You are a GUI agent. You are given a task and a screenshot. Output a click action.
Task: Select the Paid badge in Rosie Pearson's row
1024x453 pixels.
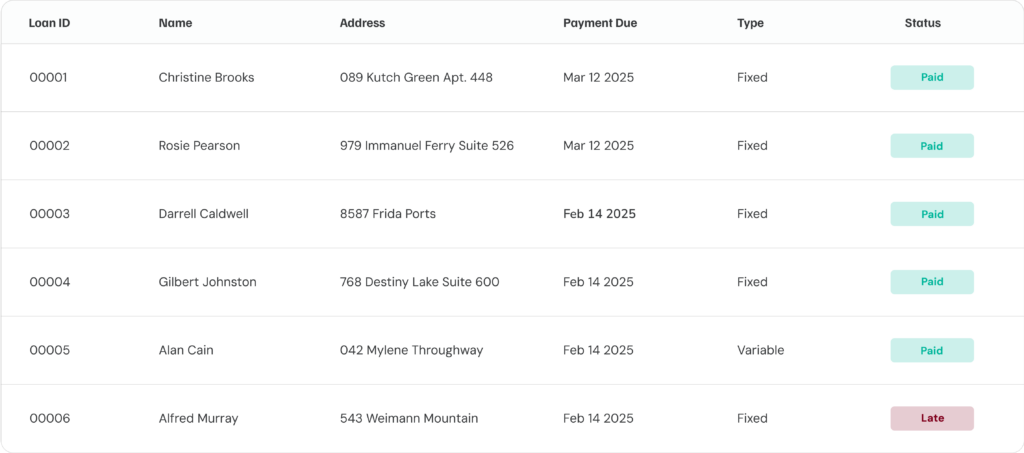click(x=932, y=146)
